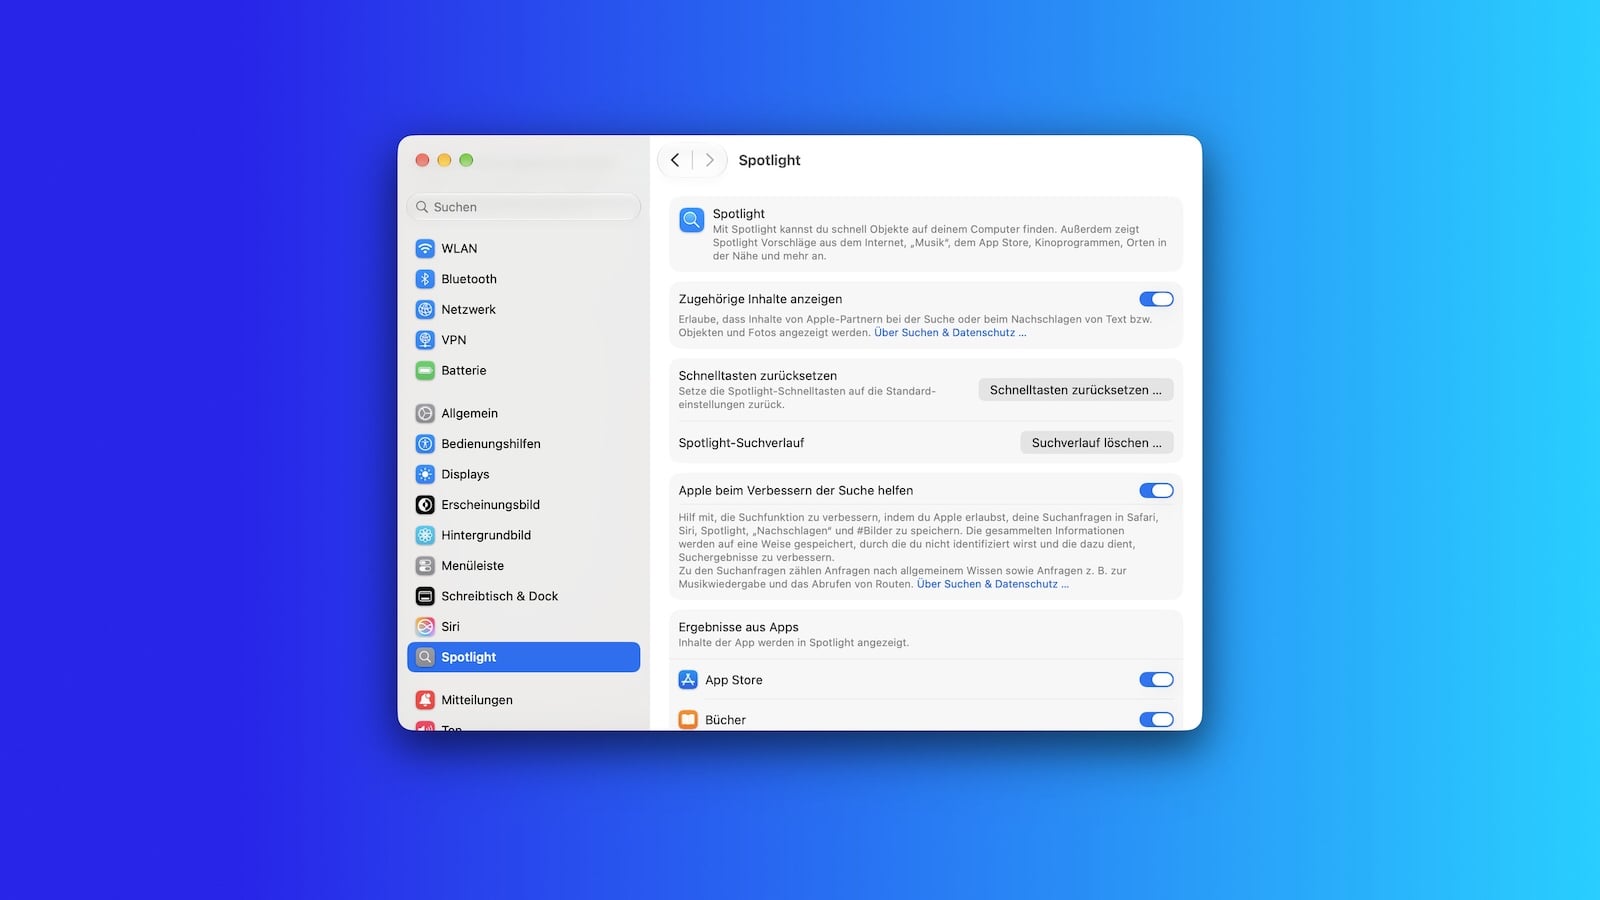1600x900 pixels.
Task: Select the highlighted Spotlight sidebar item
Action: click(524, 657)
